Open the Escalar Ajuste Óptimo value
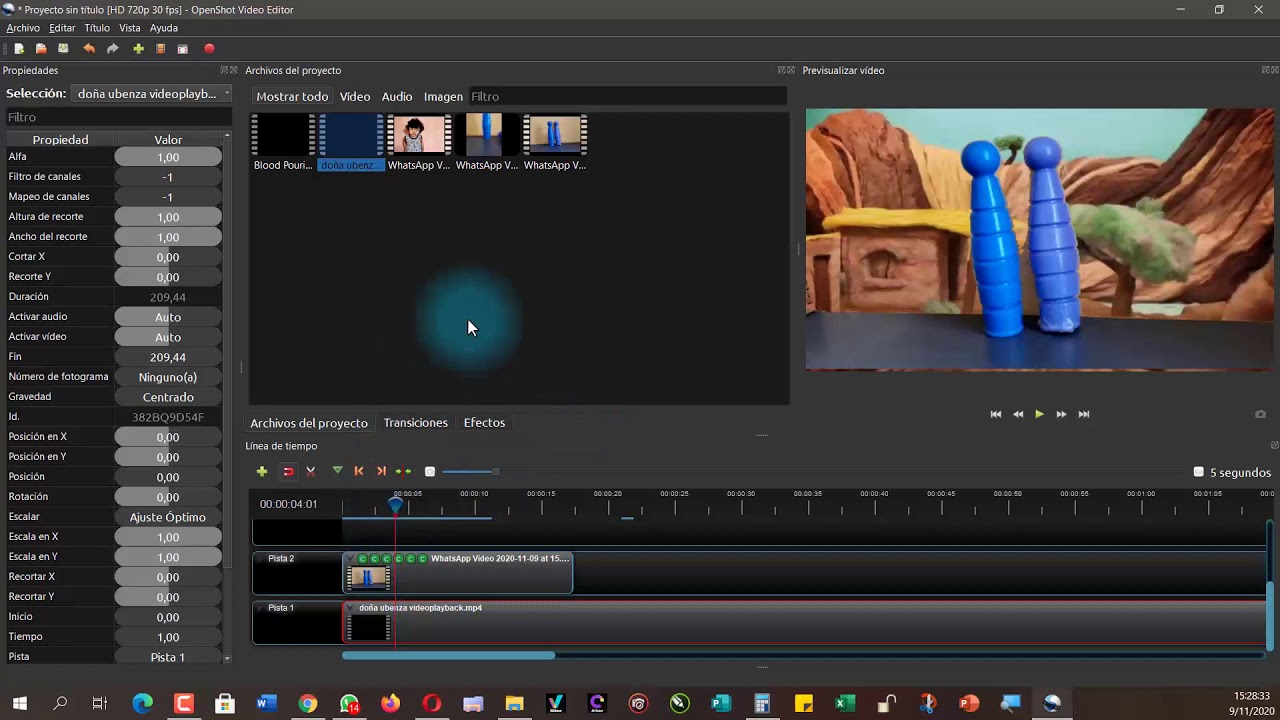The image size is (1280, 720). pyautogui.click(x=168, y=517)
